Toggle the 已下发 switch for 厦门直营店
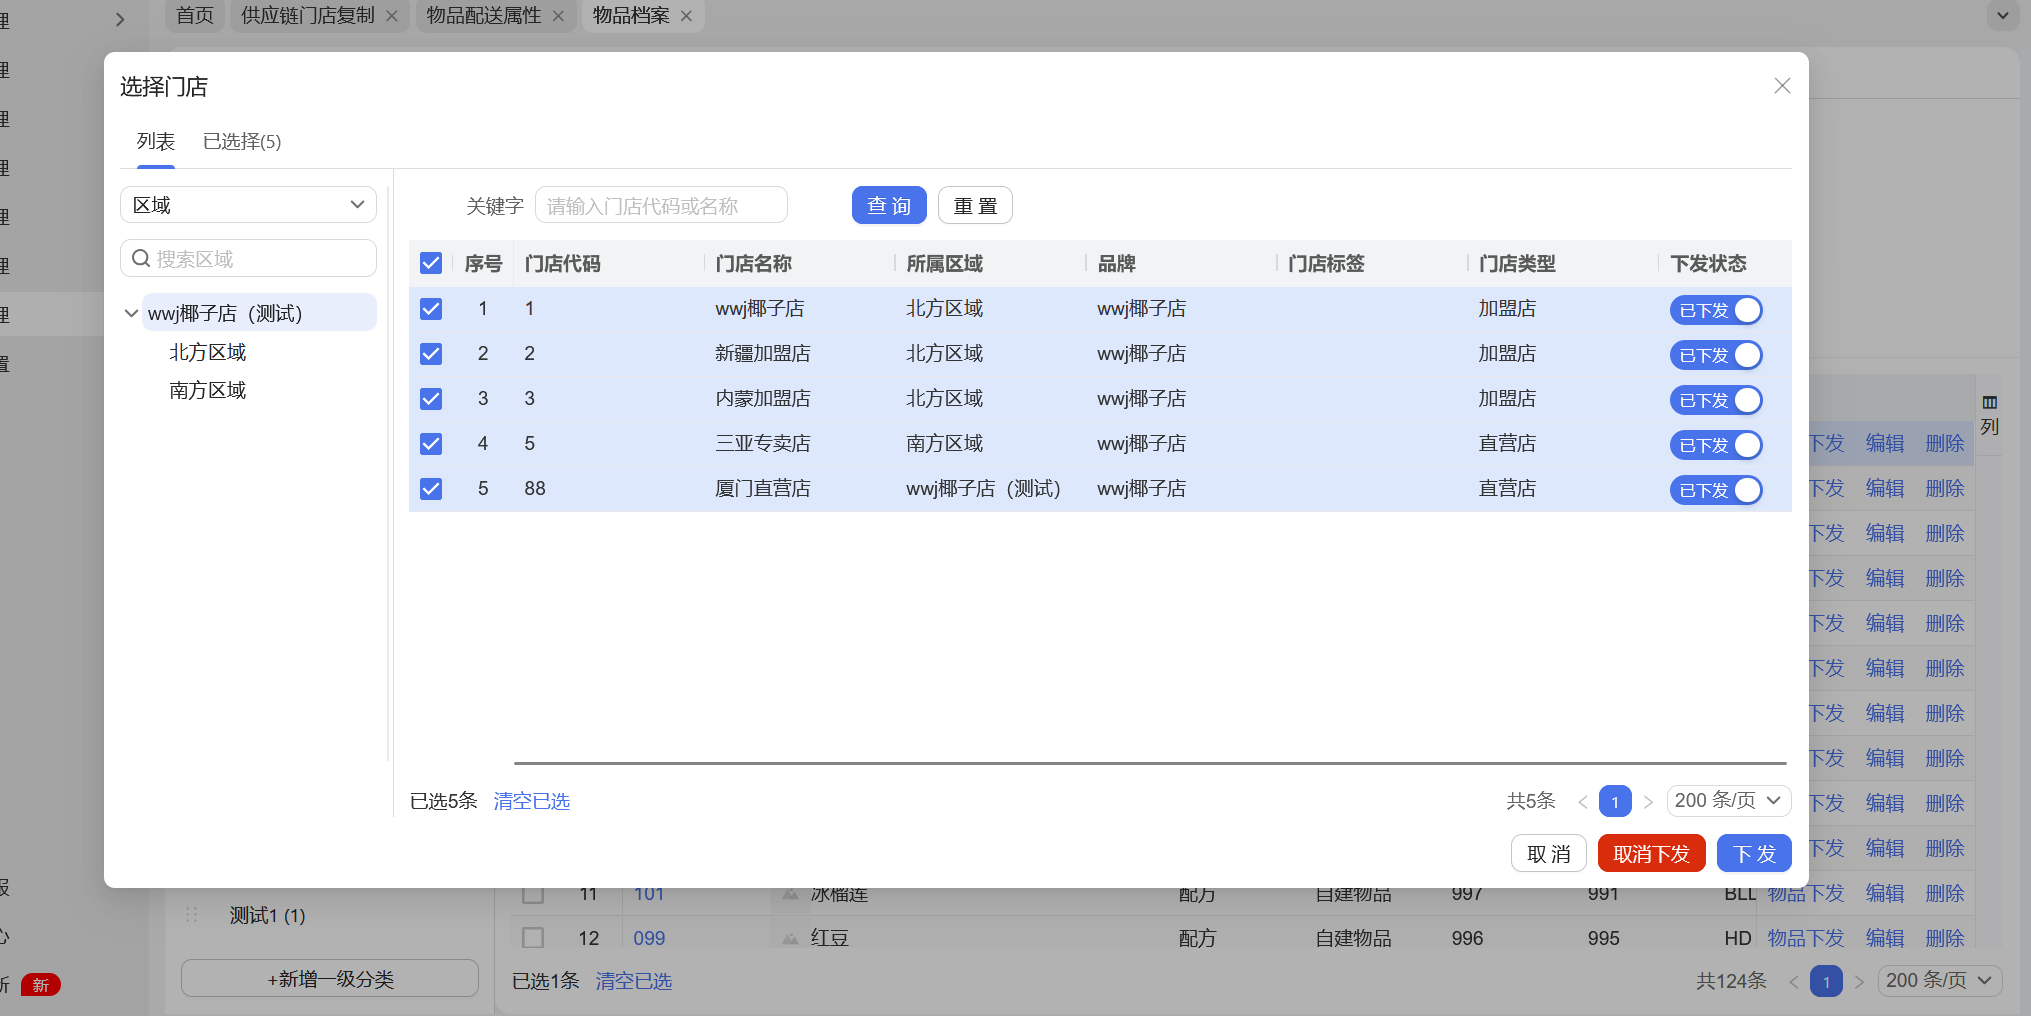Viewport: 2031px width, 1016px height. pos(1715,490)
